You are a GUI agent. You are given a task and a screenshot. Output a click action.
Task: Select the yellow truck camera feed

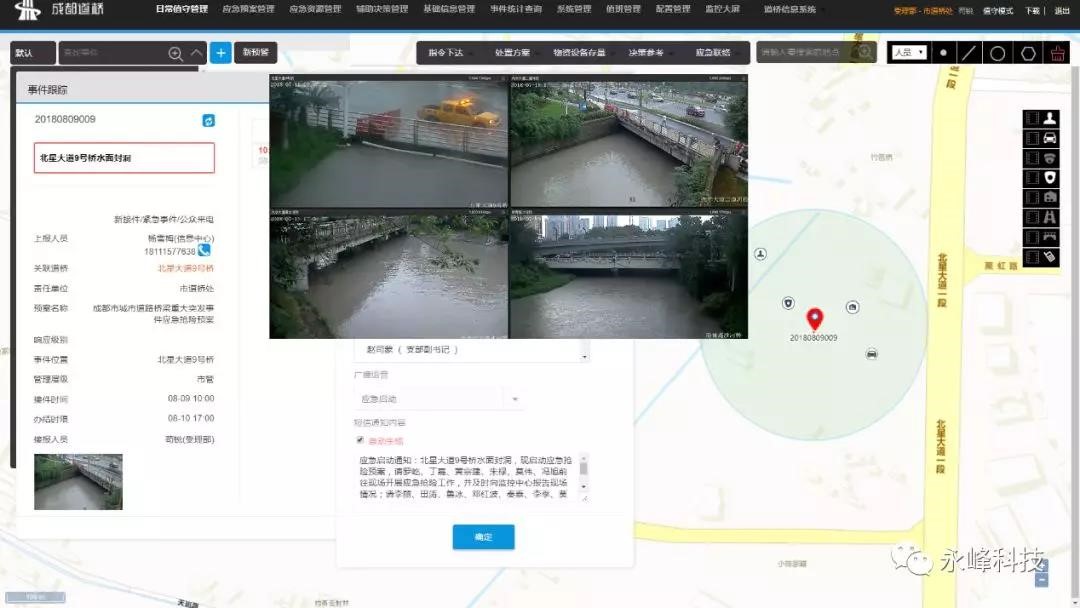[388, 141]
